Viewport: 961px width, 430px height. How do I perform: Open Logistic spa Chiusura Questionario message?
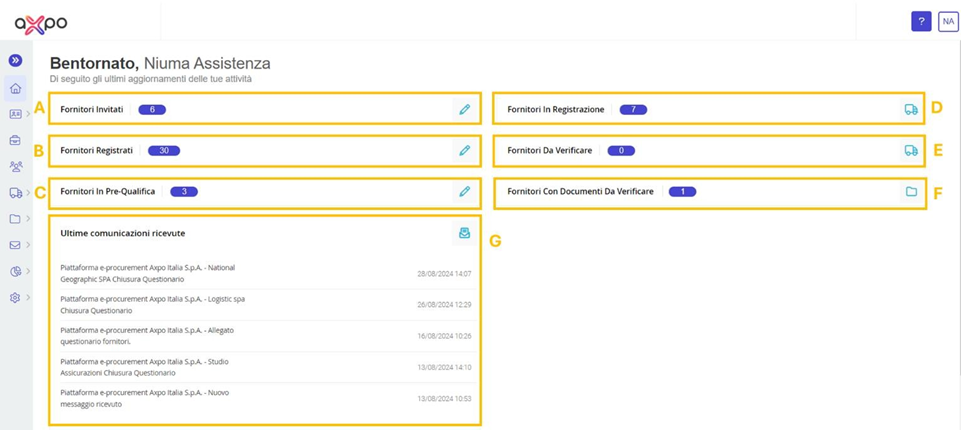pyautogui.click(x=266, y=304)
